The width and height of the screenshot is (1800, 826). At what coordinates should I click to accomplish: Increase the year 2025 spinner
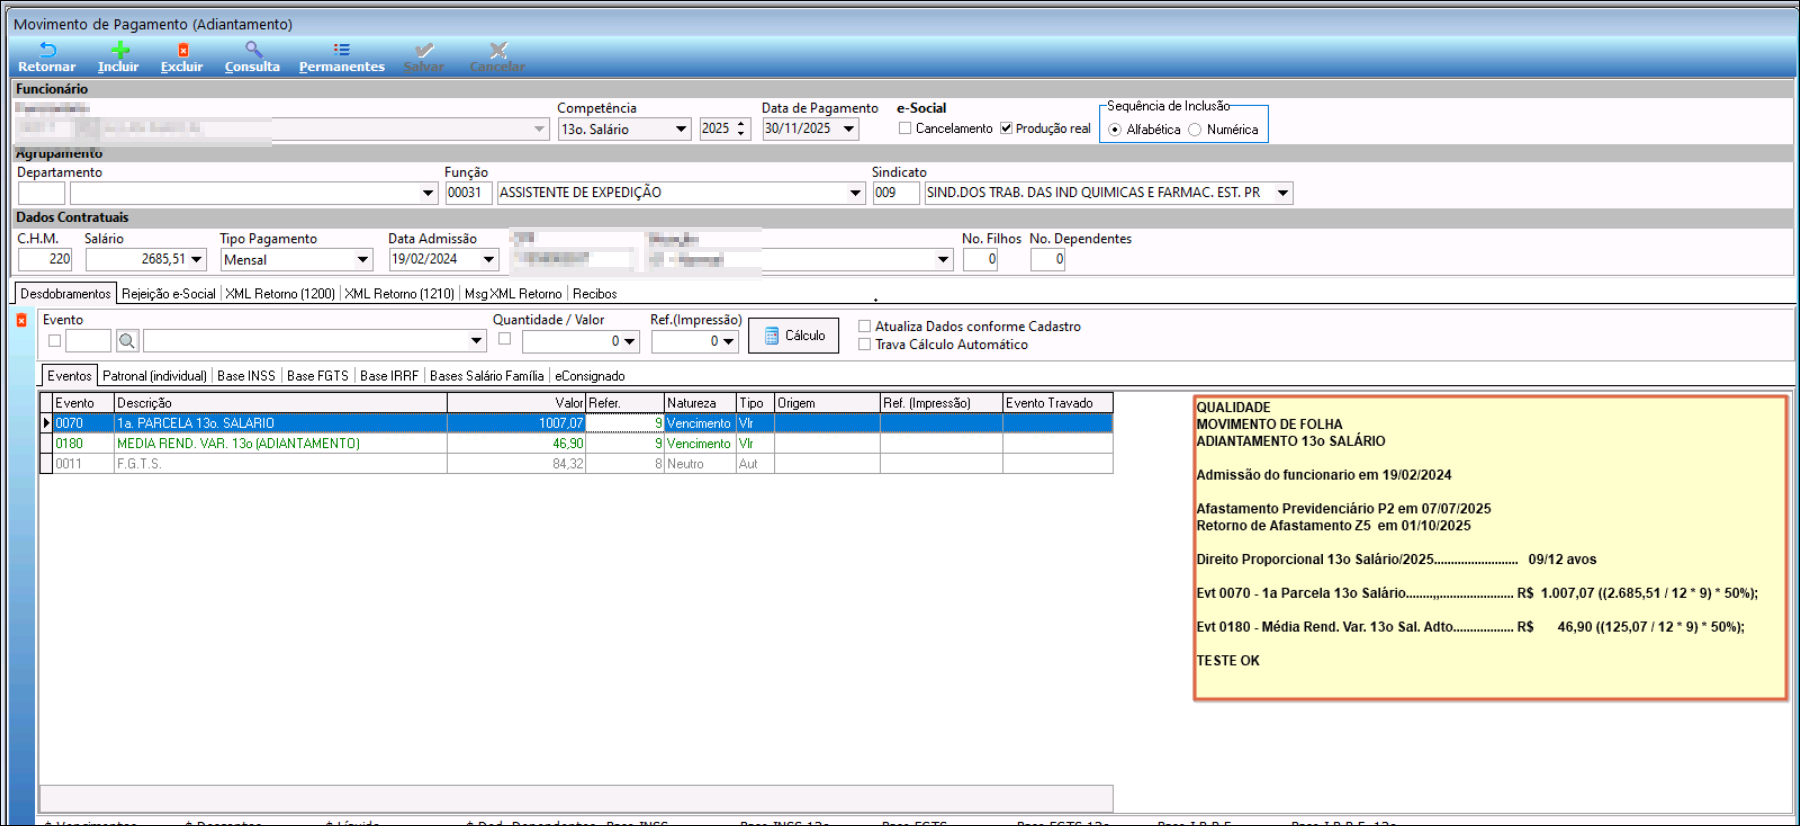click(x=741, y=124)
